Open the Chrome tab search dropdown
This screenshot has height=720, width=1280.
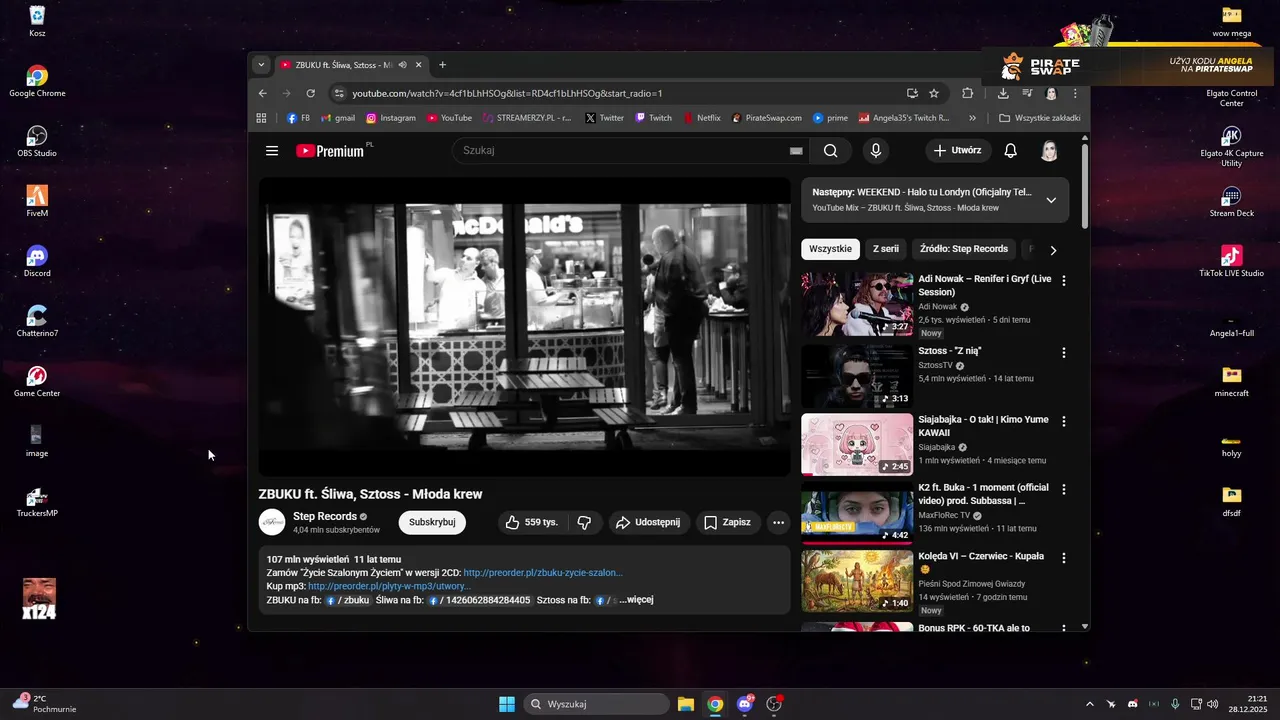(261, 65)
